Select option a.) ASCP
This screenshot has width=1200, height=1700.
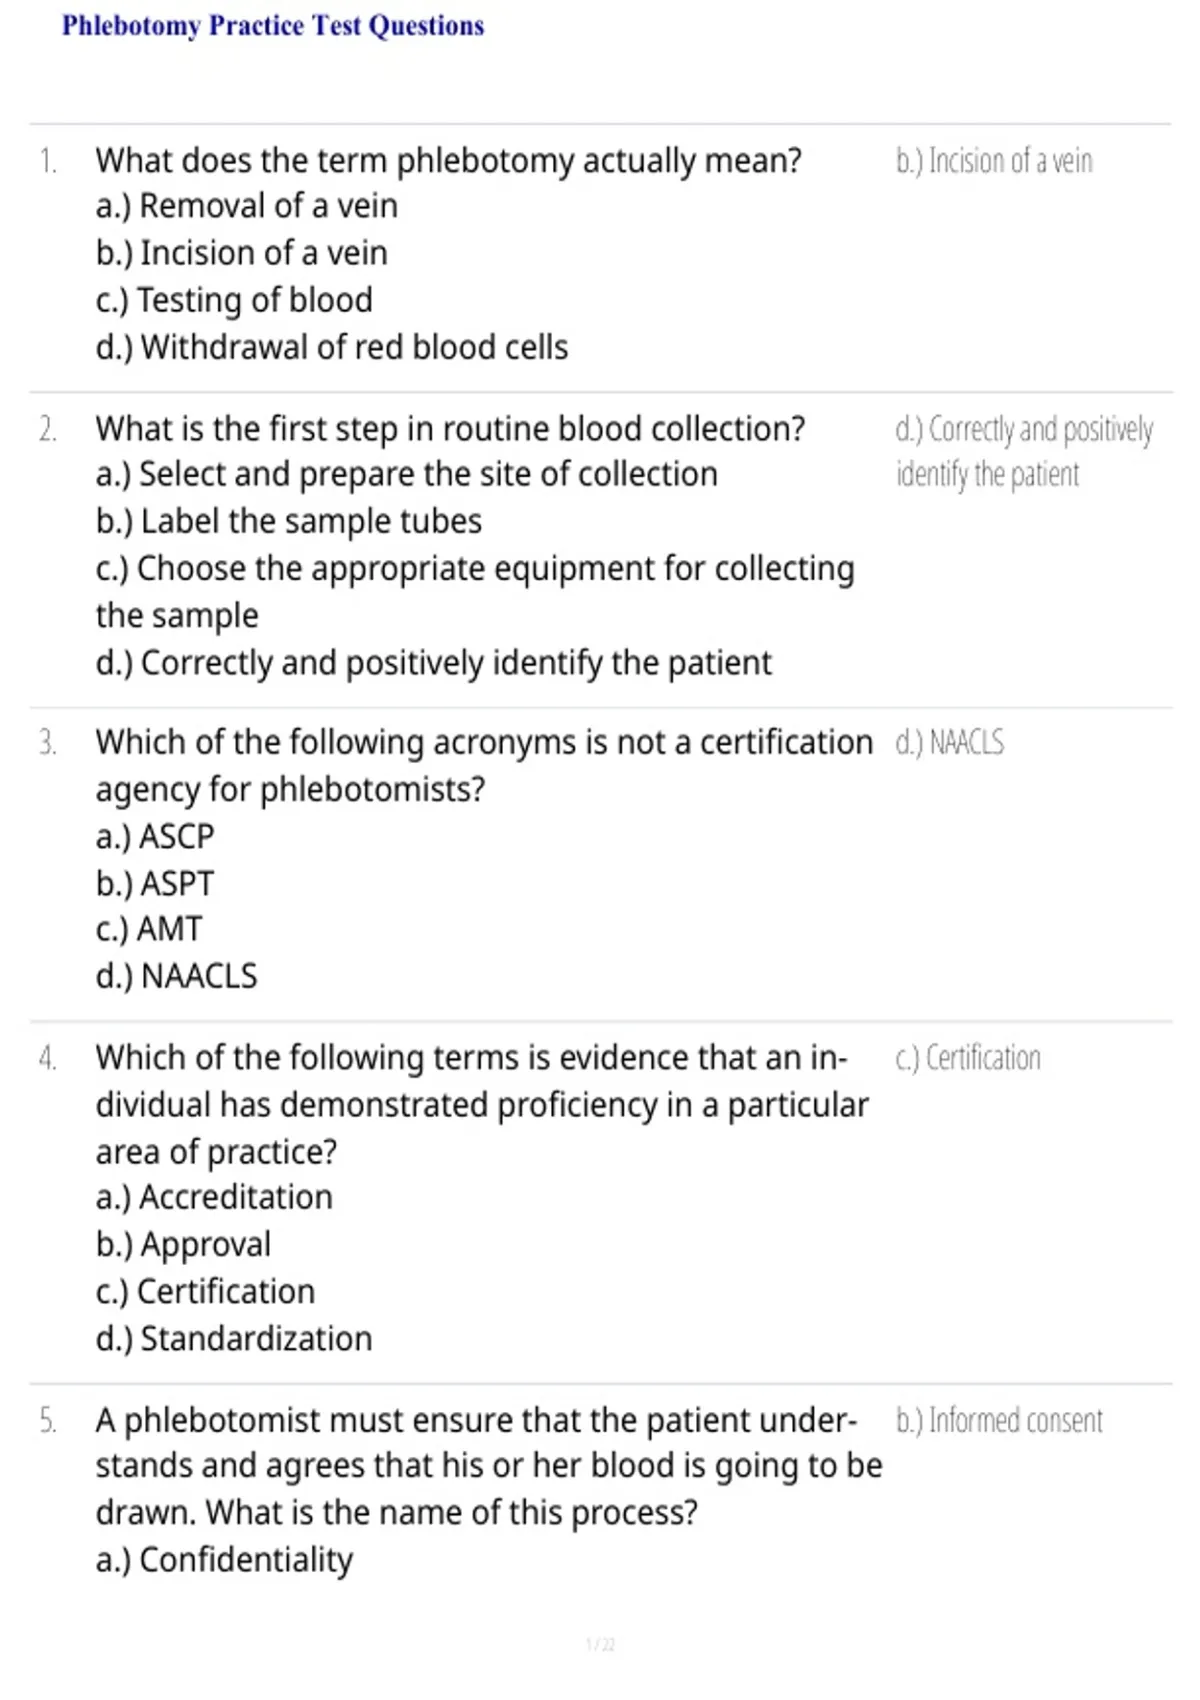155,836
